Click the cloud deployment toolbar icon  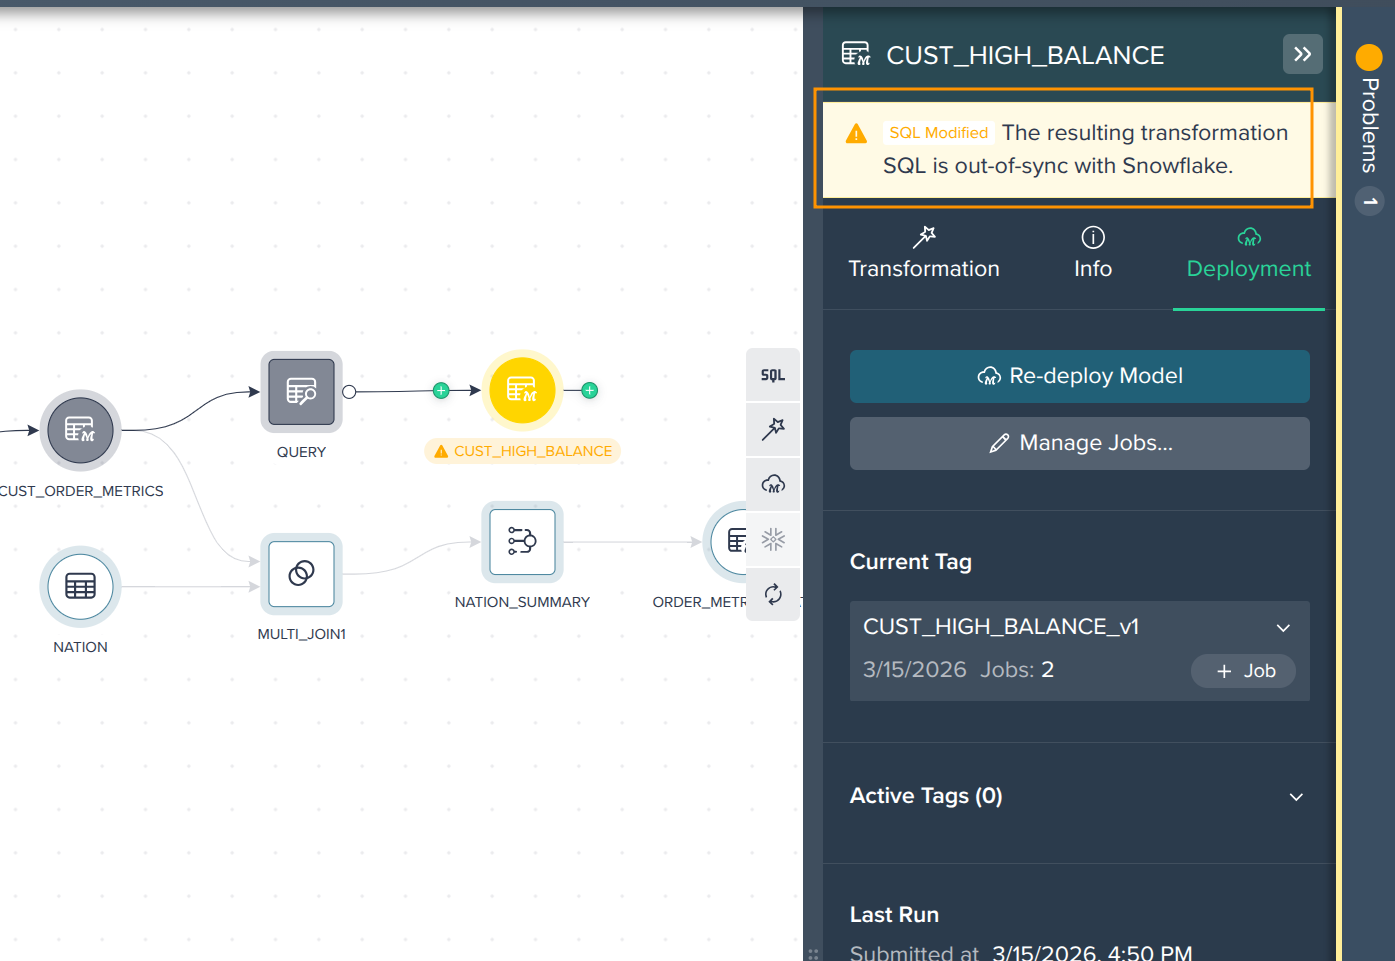tap(772, 484)
